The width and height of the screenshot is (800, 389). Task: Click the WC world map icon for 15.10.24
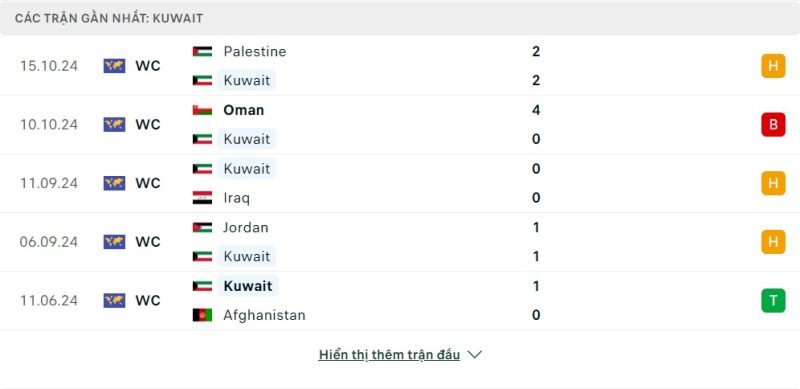tap(114, 66)
